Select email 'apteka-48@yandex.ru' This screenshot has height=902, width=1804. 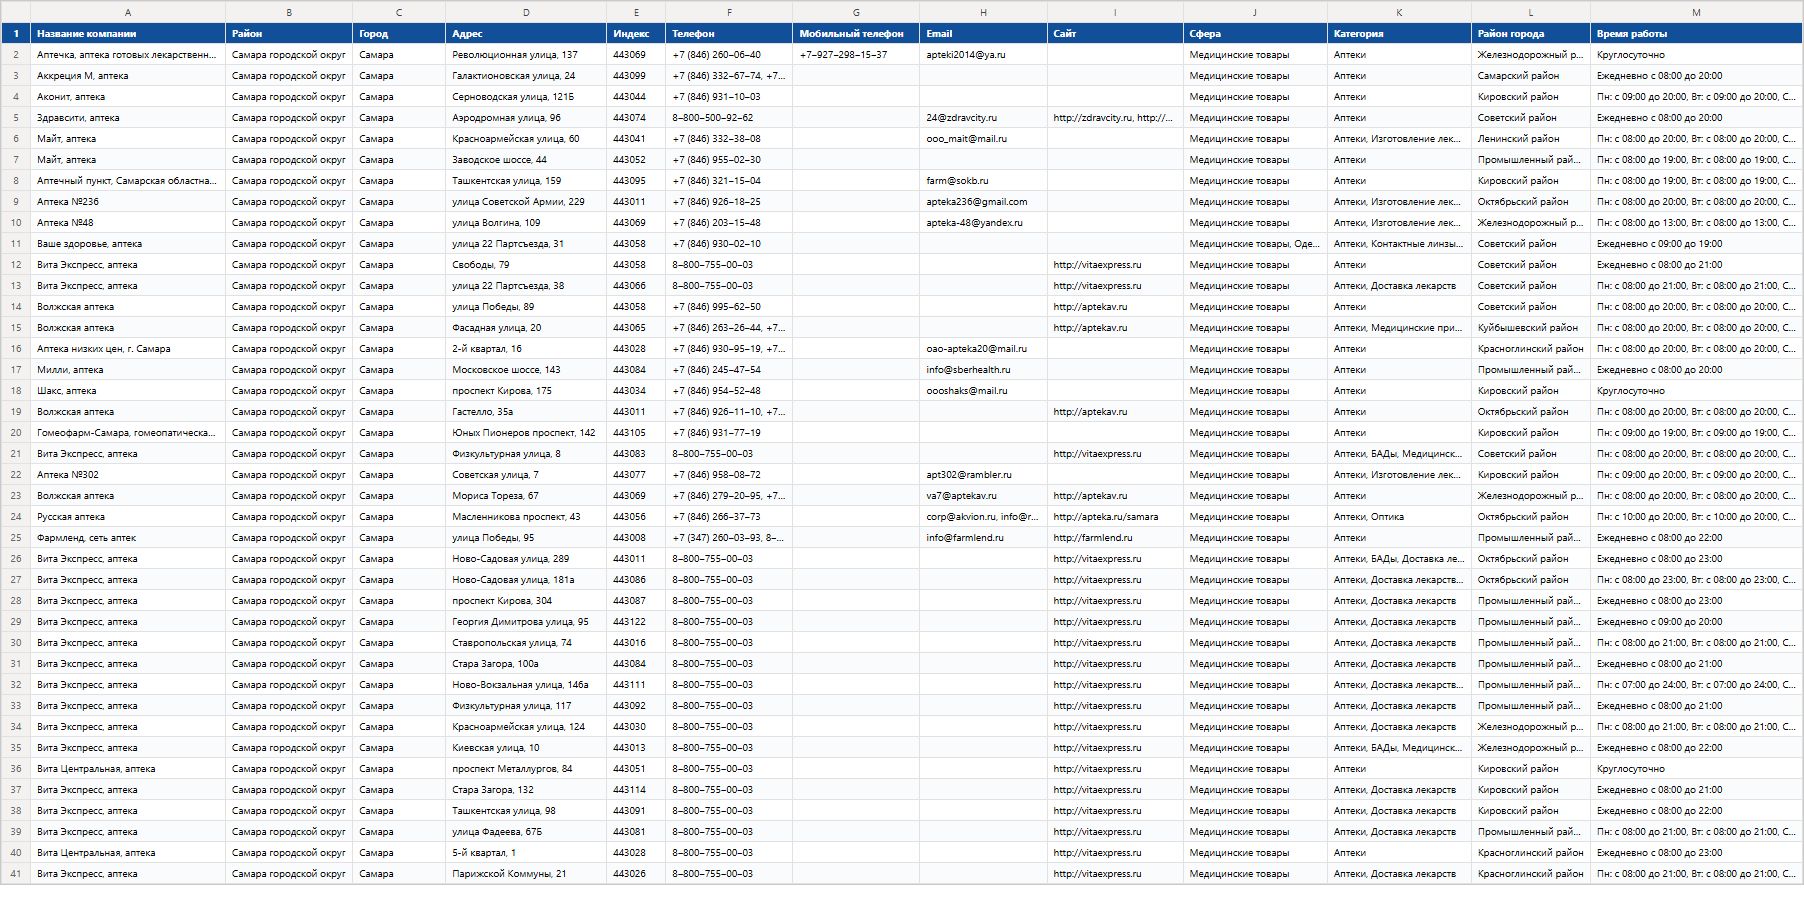(x=983, y=223)
